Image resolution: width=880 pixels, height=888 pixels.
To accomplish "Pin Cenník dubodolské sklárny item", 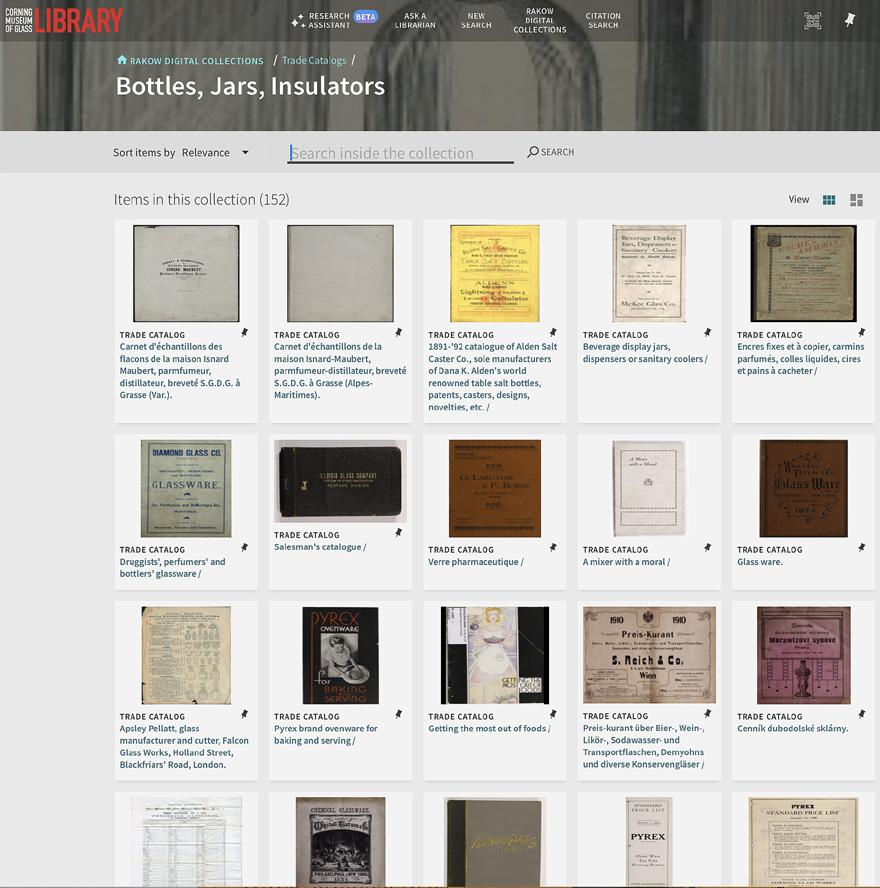I will (x=861, y=714).
